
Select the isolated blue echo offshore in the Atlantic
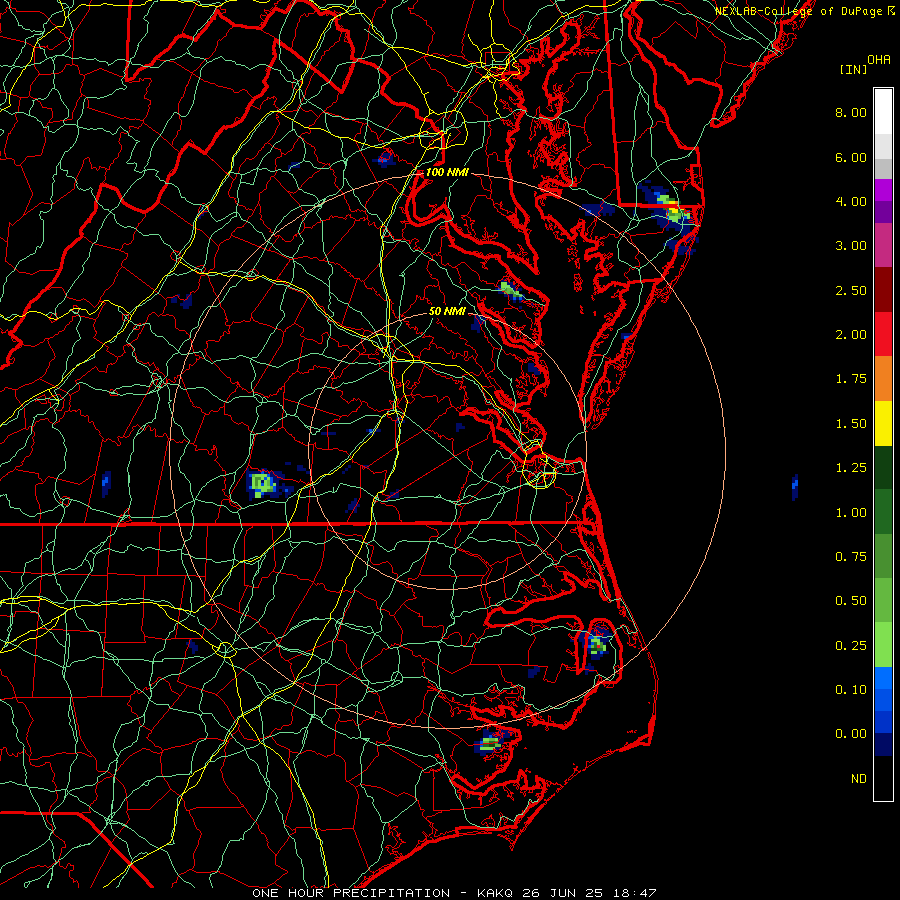(795, 487)
